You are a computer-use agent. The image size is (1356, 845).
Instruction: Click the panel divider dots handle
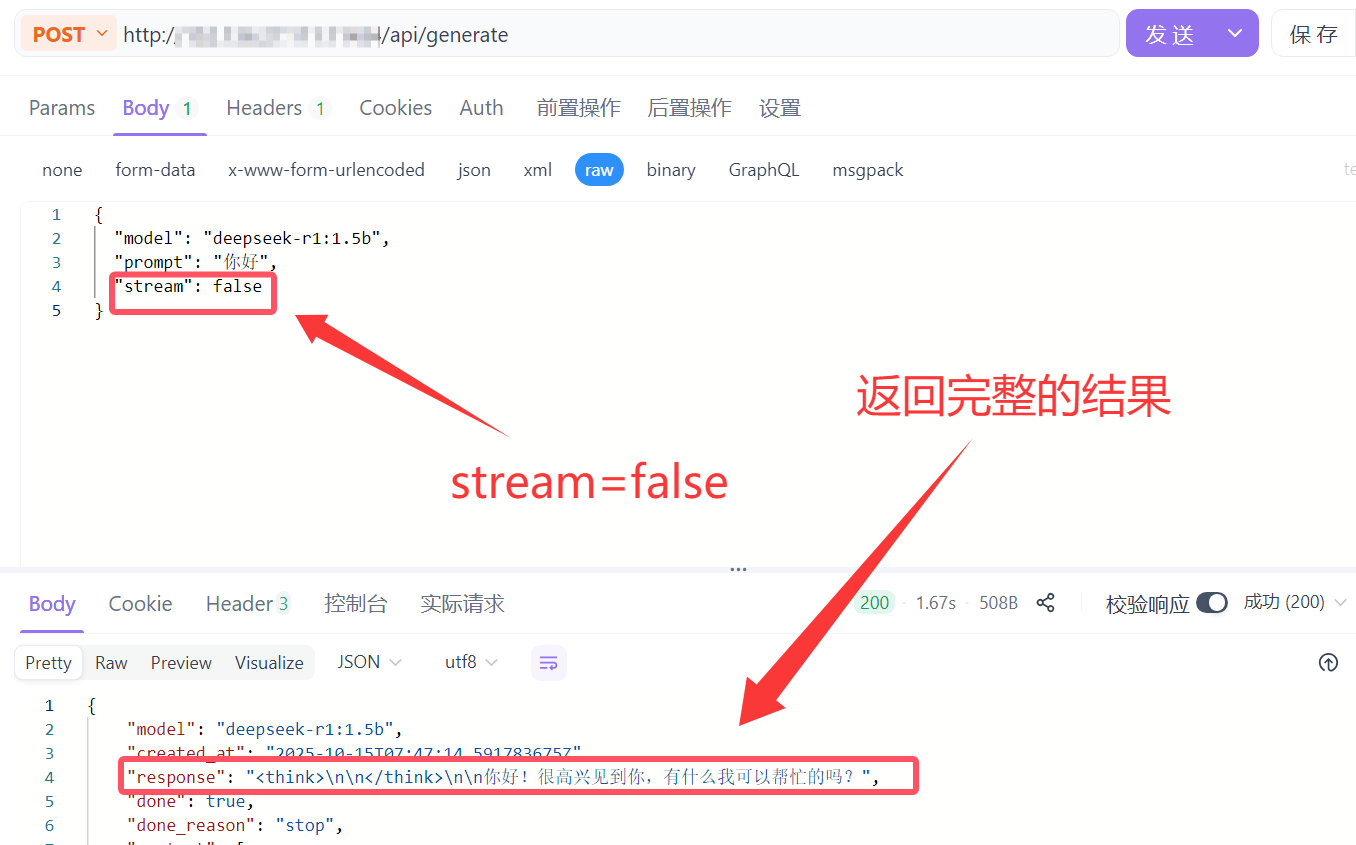(738, 569)
